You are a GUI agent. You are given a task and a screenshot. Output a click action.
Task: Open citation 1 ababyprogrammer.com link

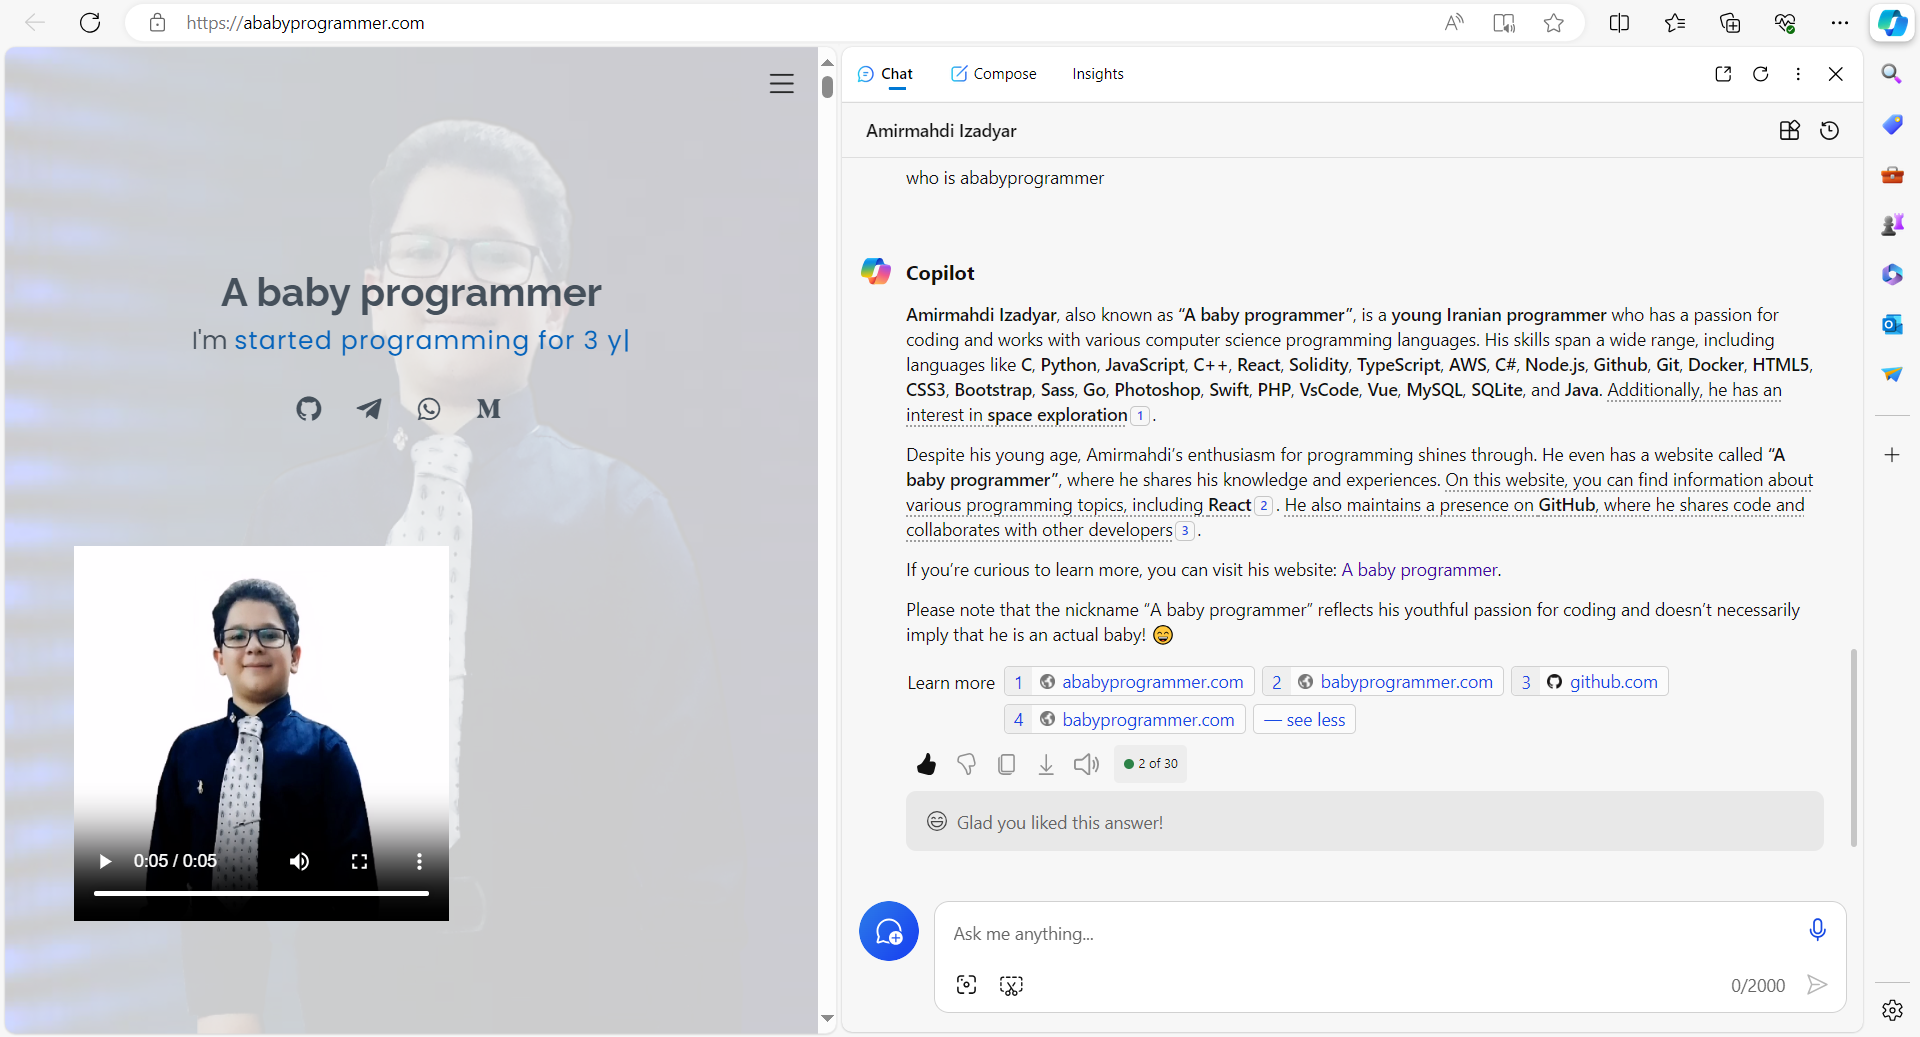point(1129,682)
